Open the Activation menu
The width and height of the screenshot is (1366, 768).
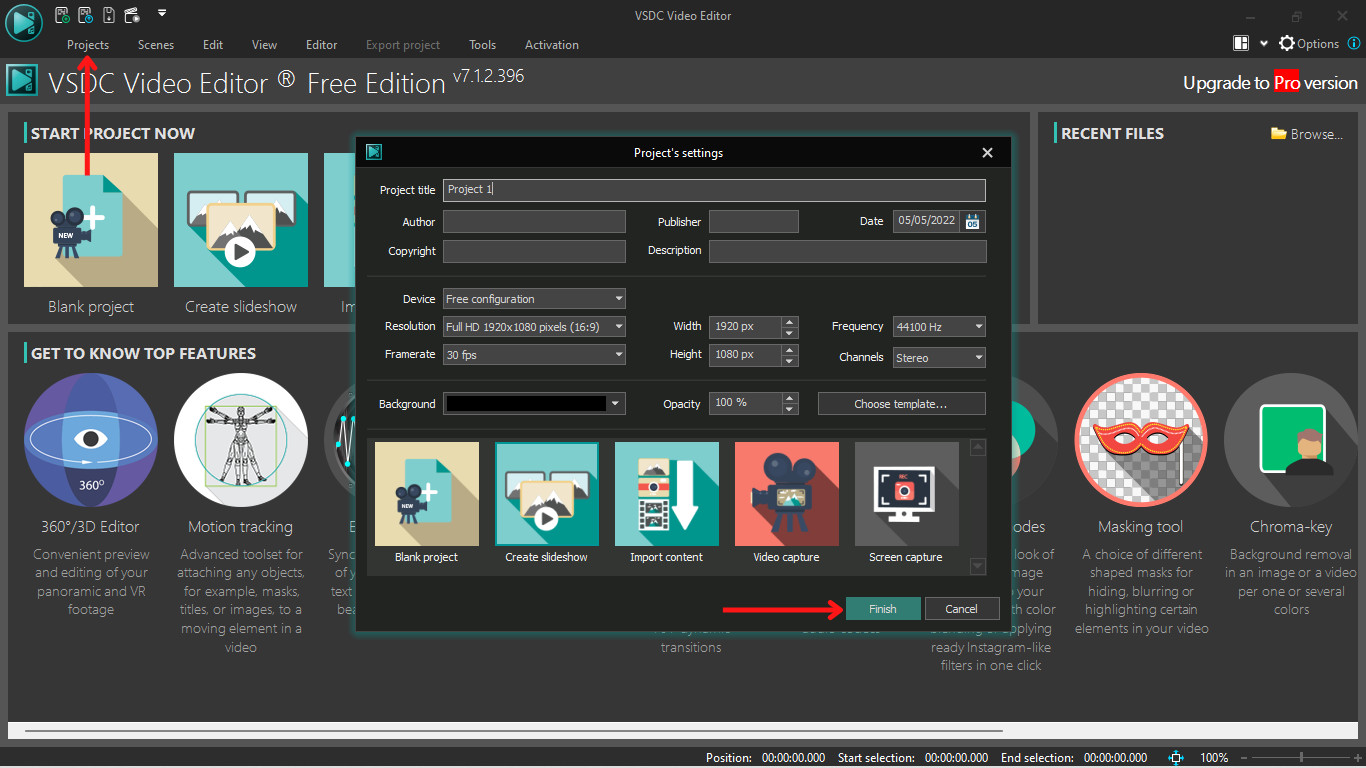(x=552, y=45)
